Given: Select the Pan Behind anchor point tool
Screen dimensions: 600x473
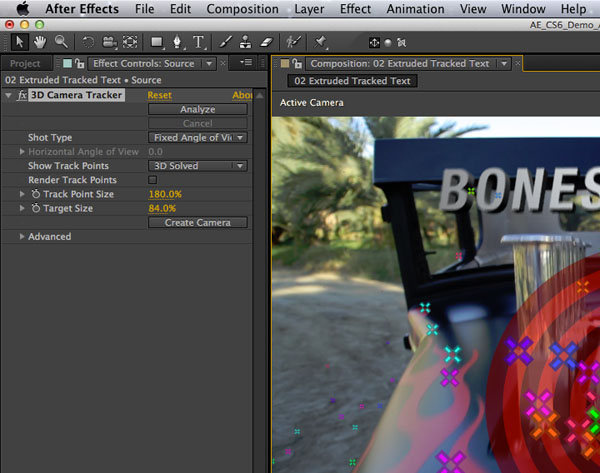Looking at the screenshot, I should 130,42.
